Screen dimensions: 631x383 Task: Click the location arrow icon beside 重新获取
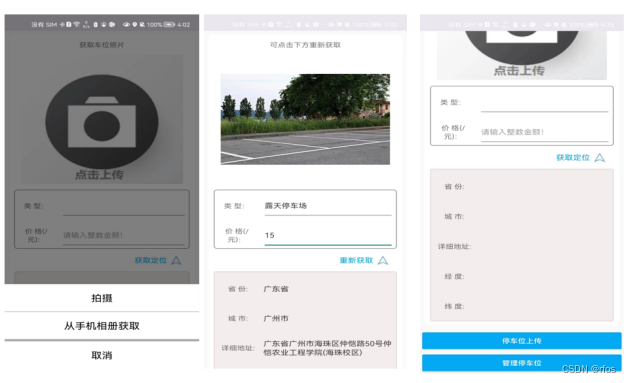[383, 260]
